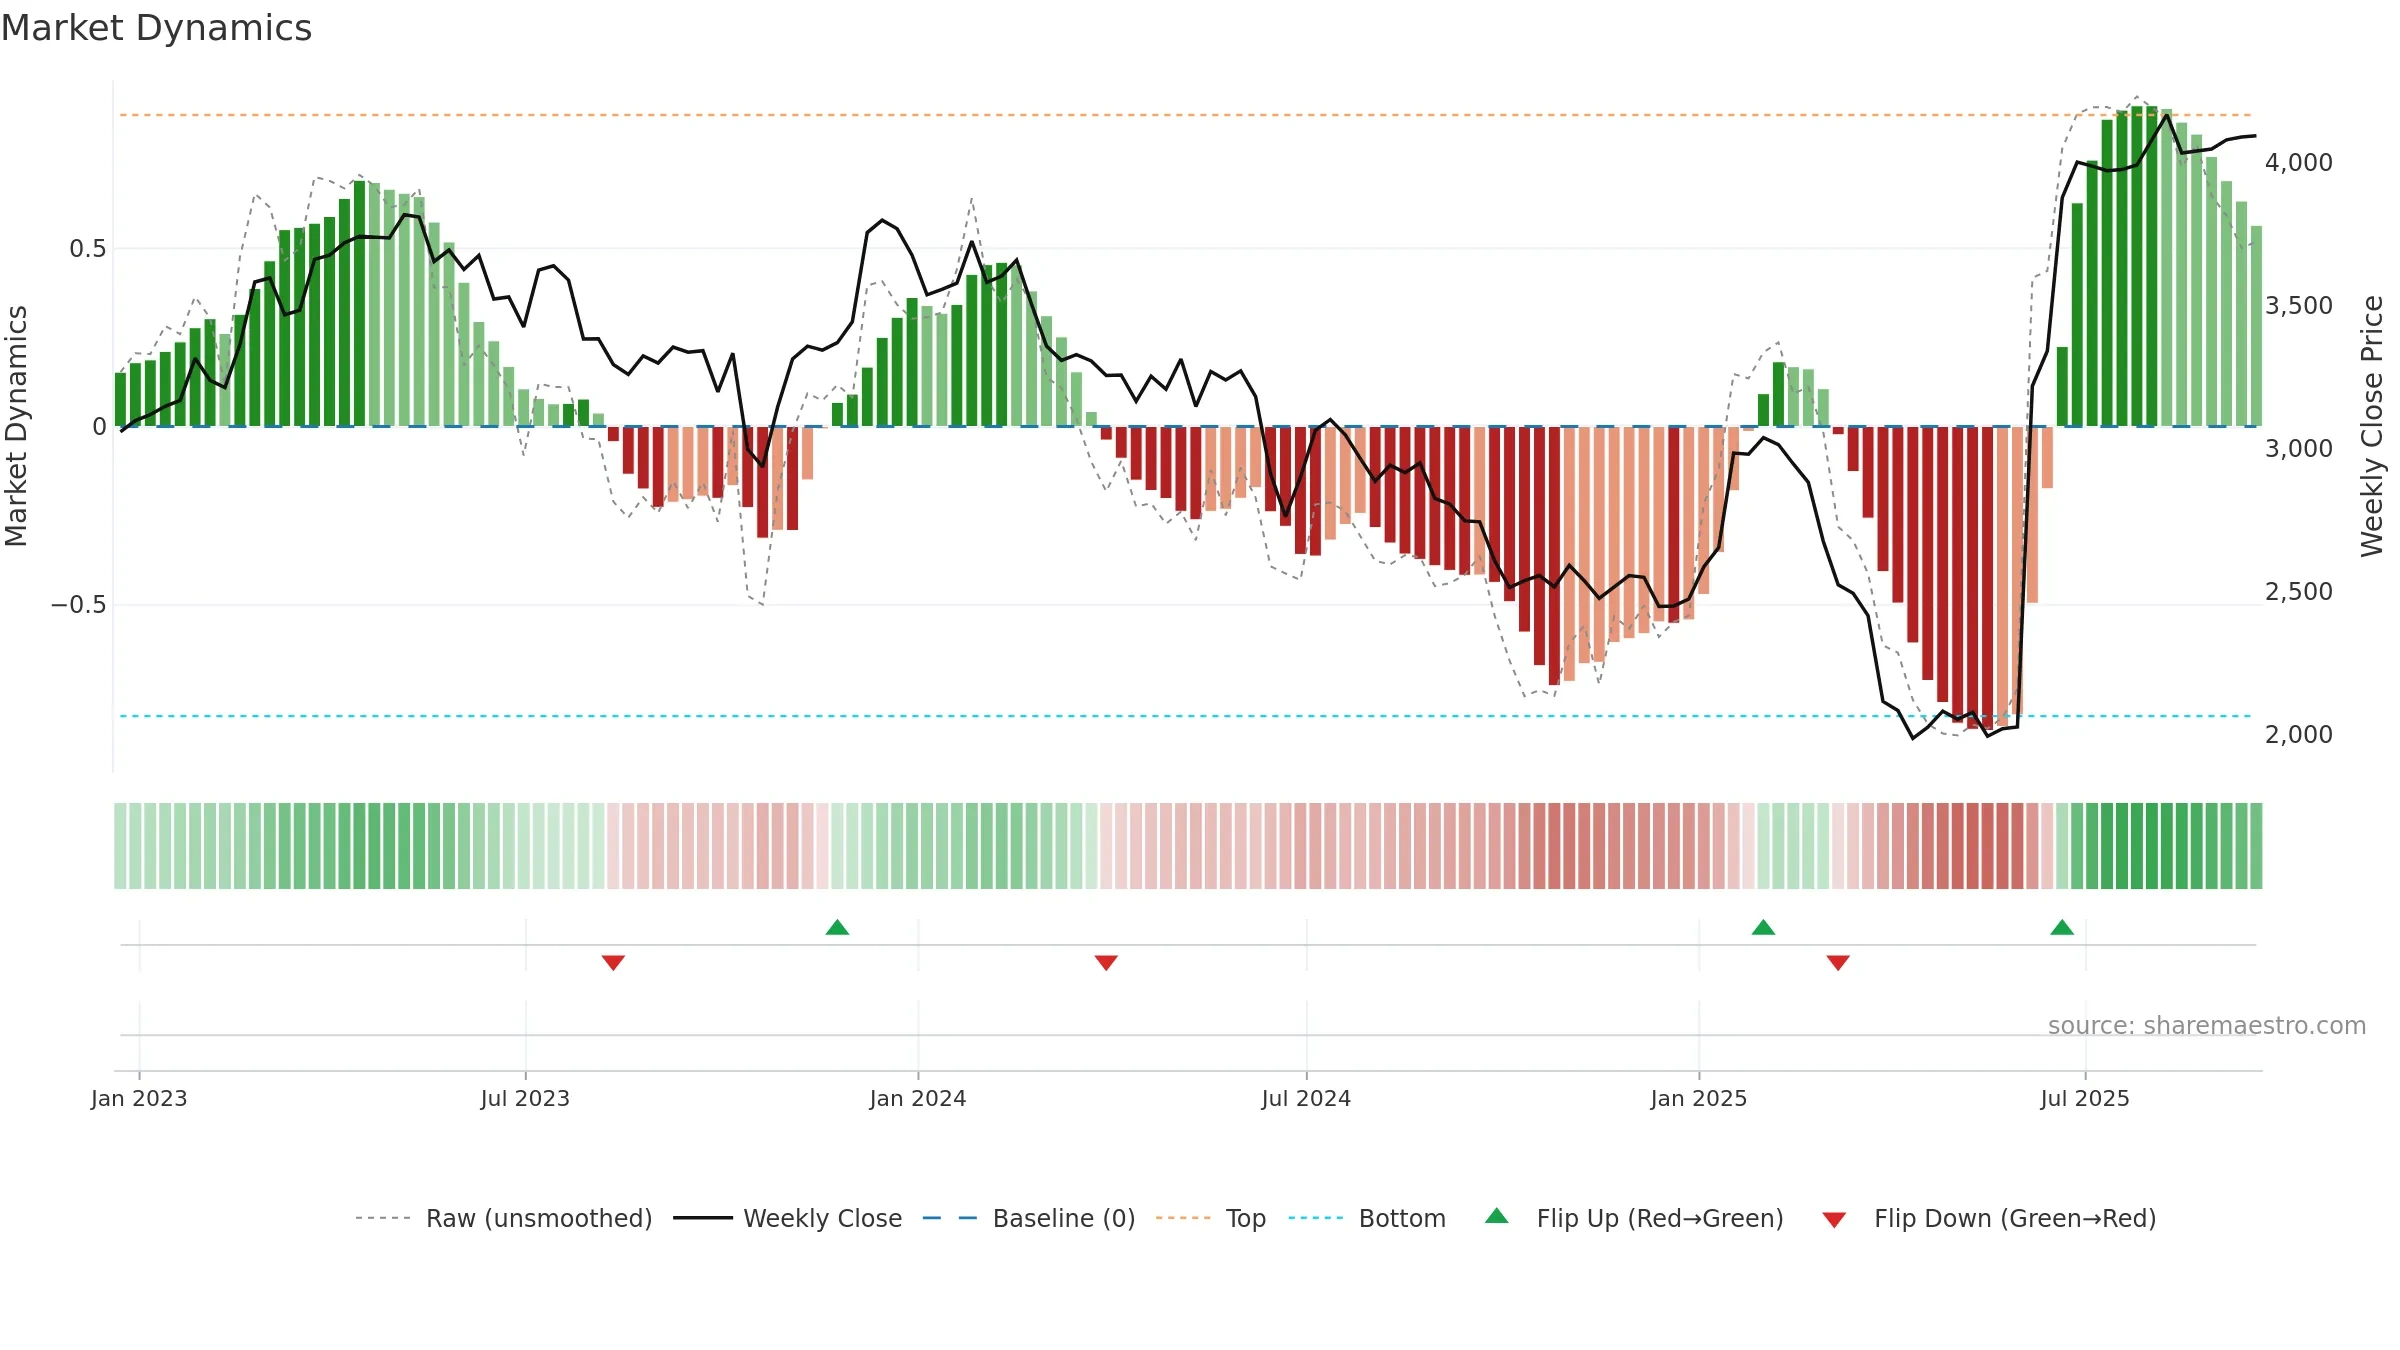Image resolution: width=2400 pixels, height=1350 pixels.
Task: Click the 2,000 price axis label
Action: click(2299, 734)
